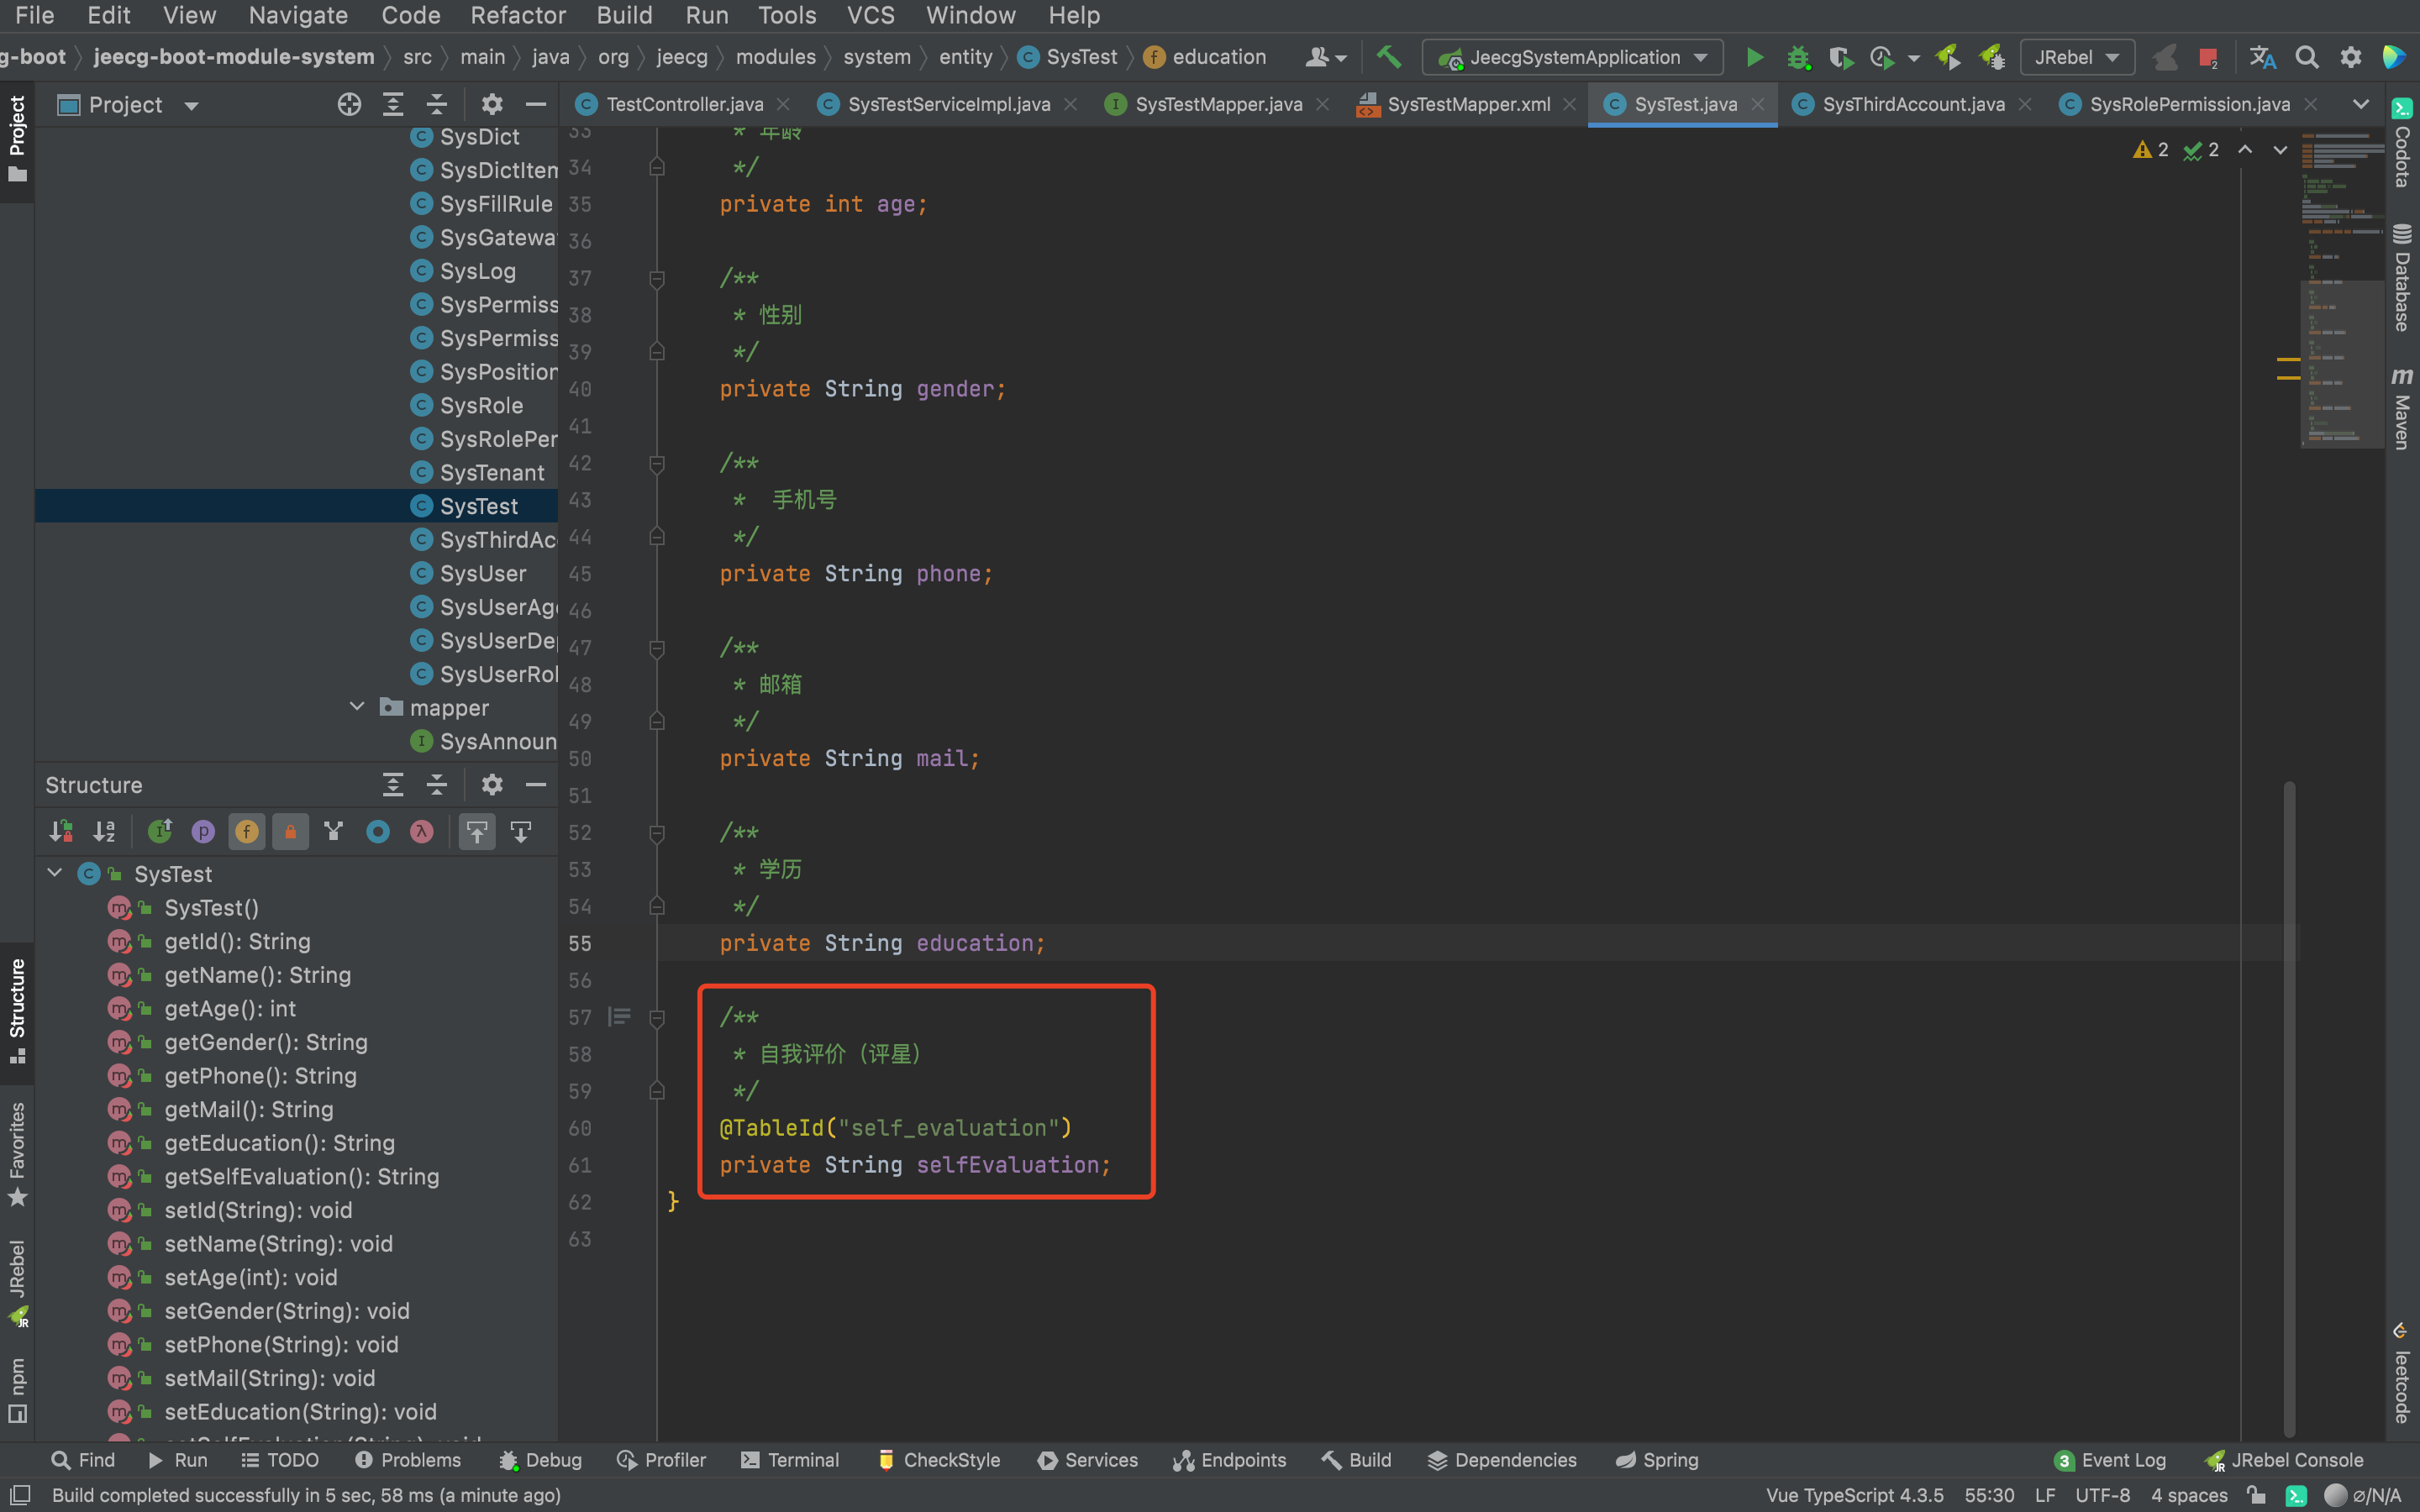Viewport: 2420px width, 1512px height.
Task: Click the red Stop button
Action: click(x=2208, y=57)
